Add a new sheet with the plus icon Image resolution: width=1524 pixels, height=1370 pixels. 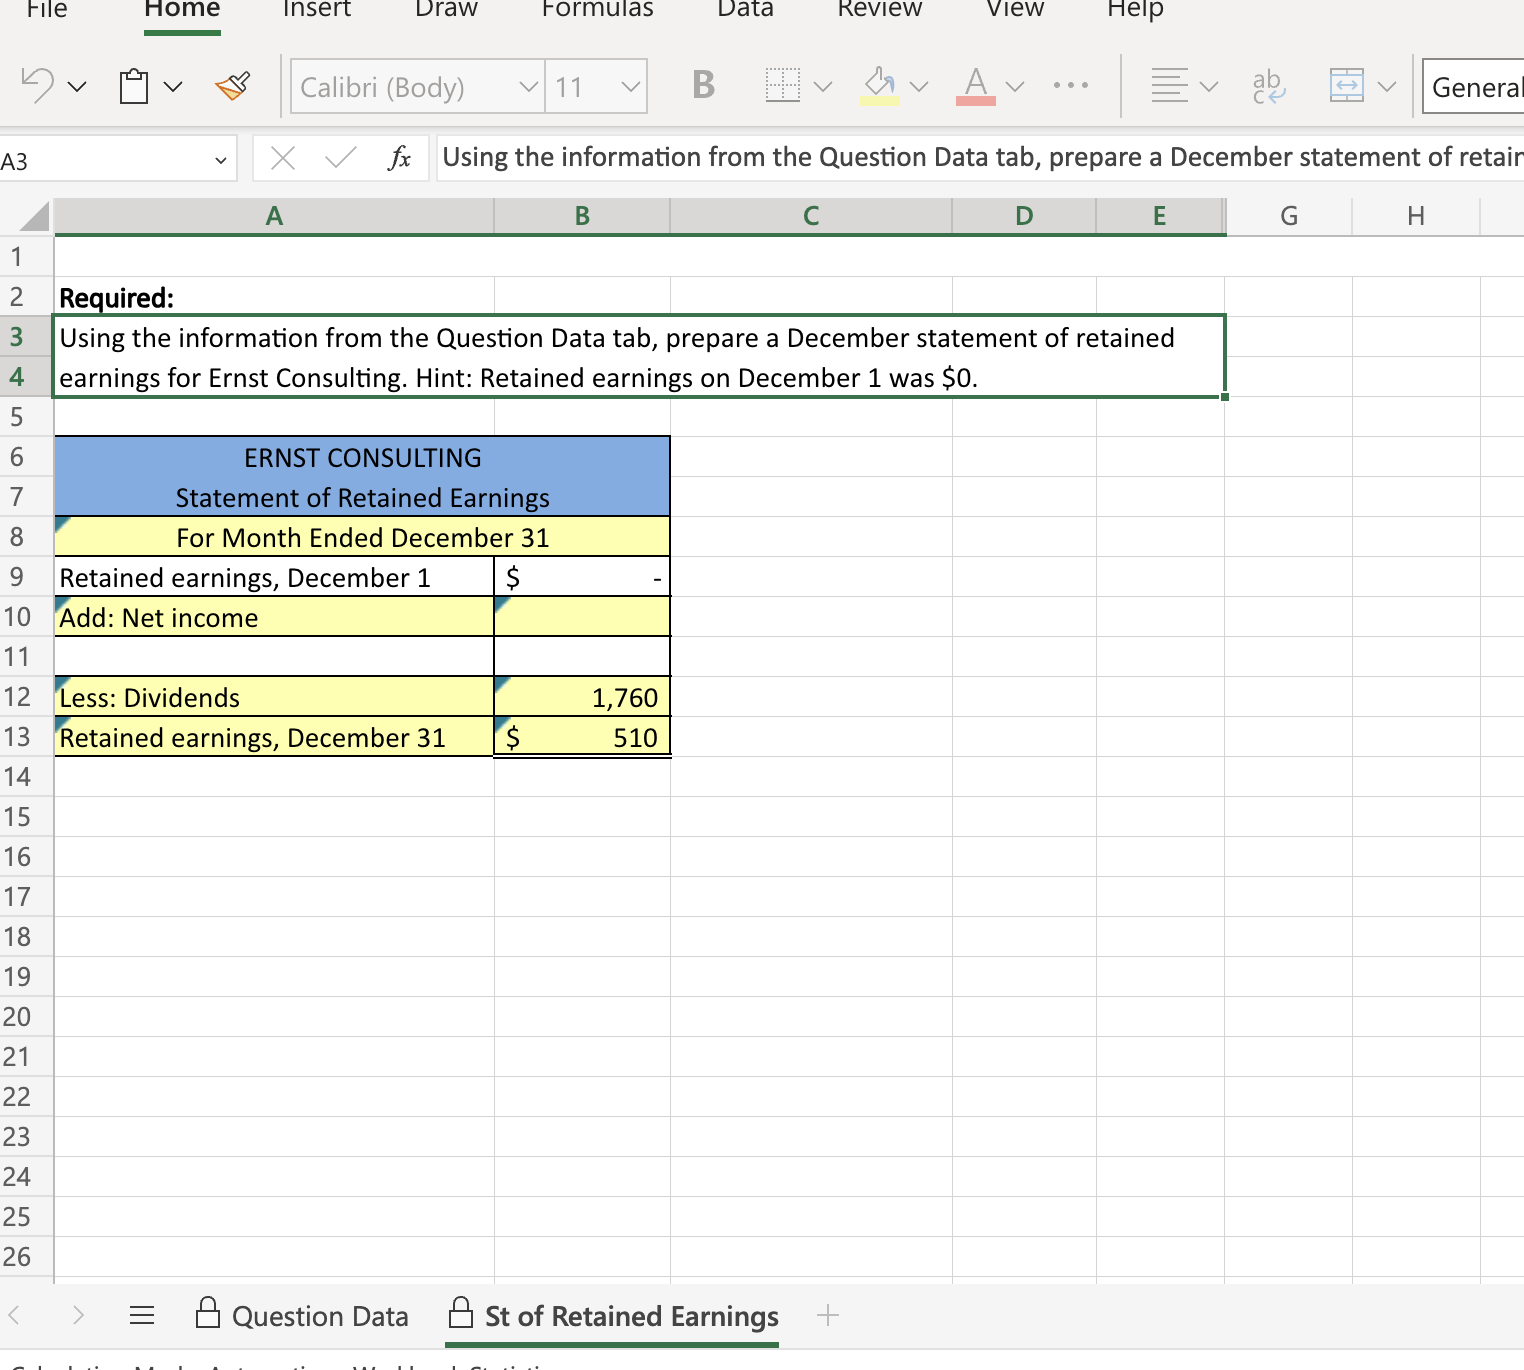point(827,1316)
